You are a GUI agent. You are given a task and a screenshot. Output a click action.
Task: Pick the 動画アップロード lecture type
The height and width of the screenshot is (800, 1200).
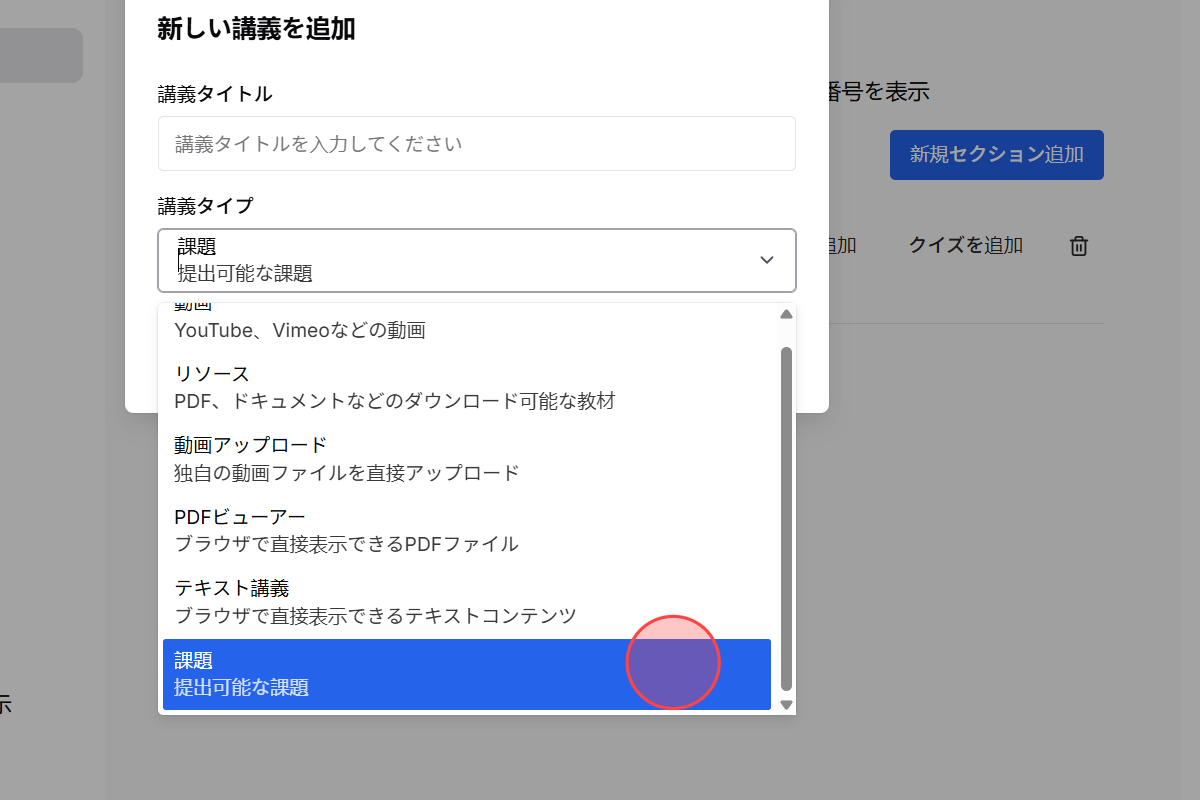point(400,458)
